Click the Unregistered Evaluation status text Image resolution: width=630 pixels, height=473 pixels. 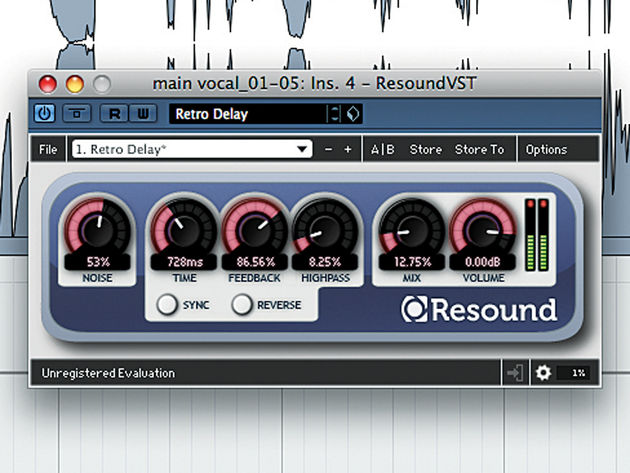[108, 373]
